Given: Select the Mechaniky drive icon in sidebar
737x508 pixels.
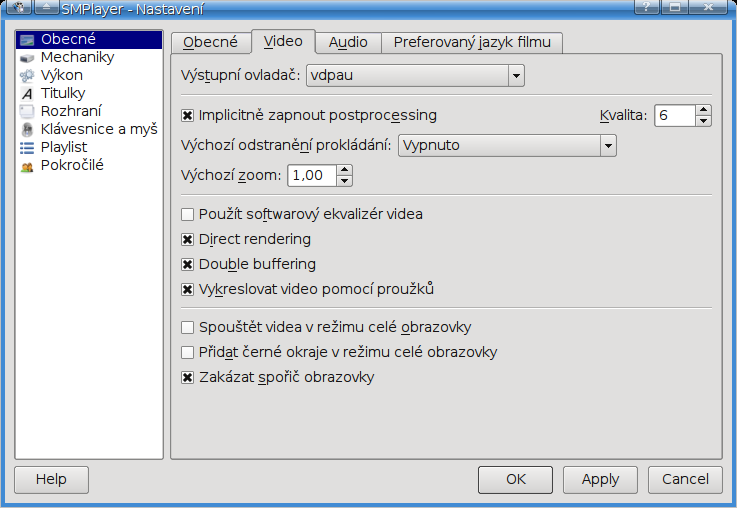Looking at the screenshot, I should [27, 58].
